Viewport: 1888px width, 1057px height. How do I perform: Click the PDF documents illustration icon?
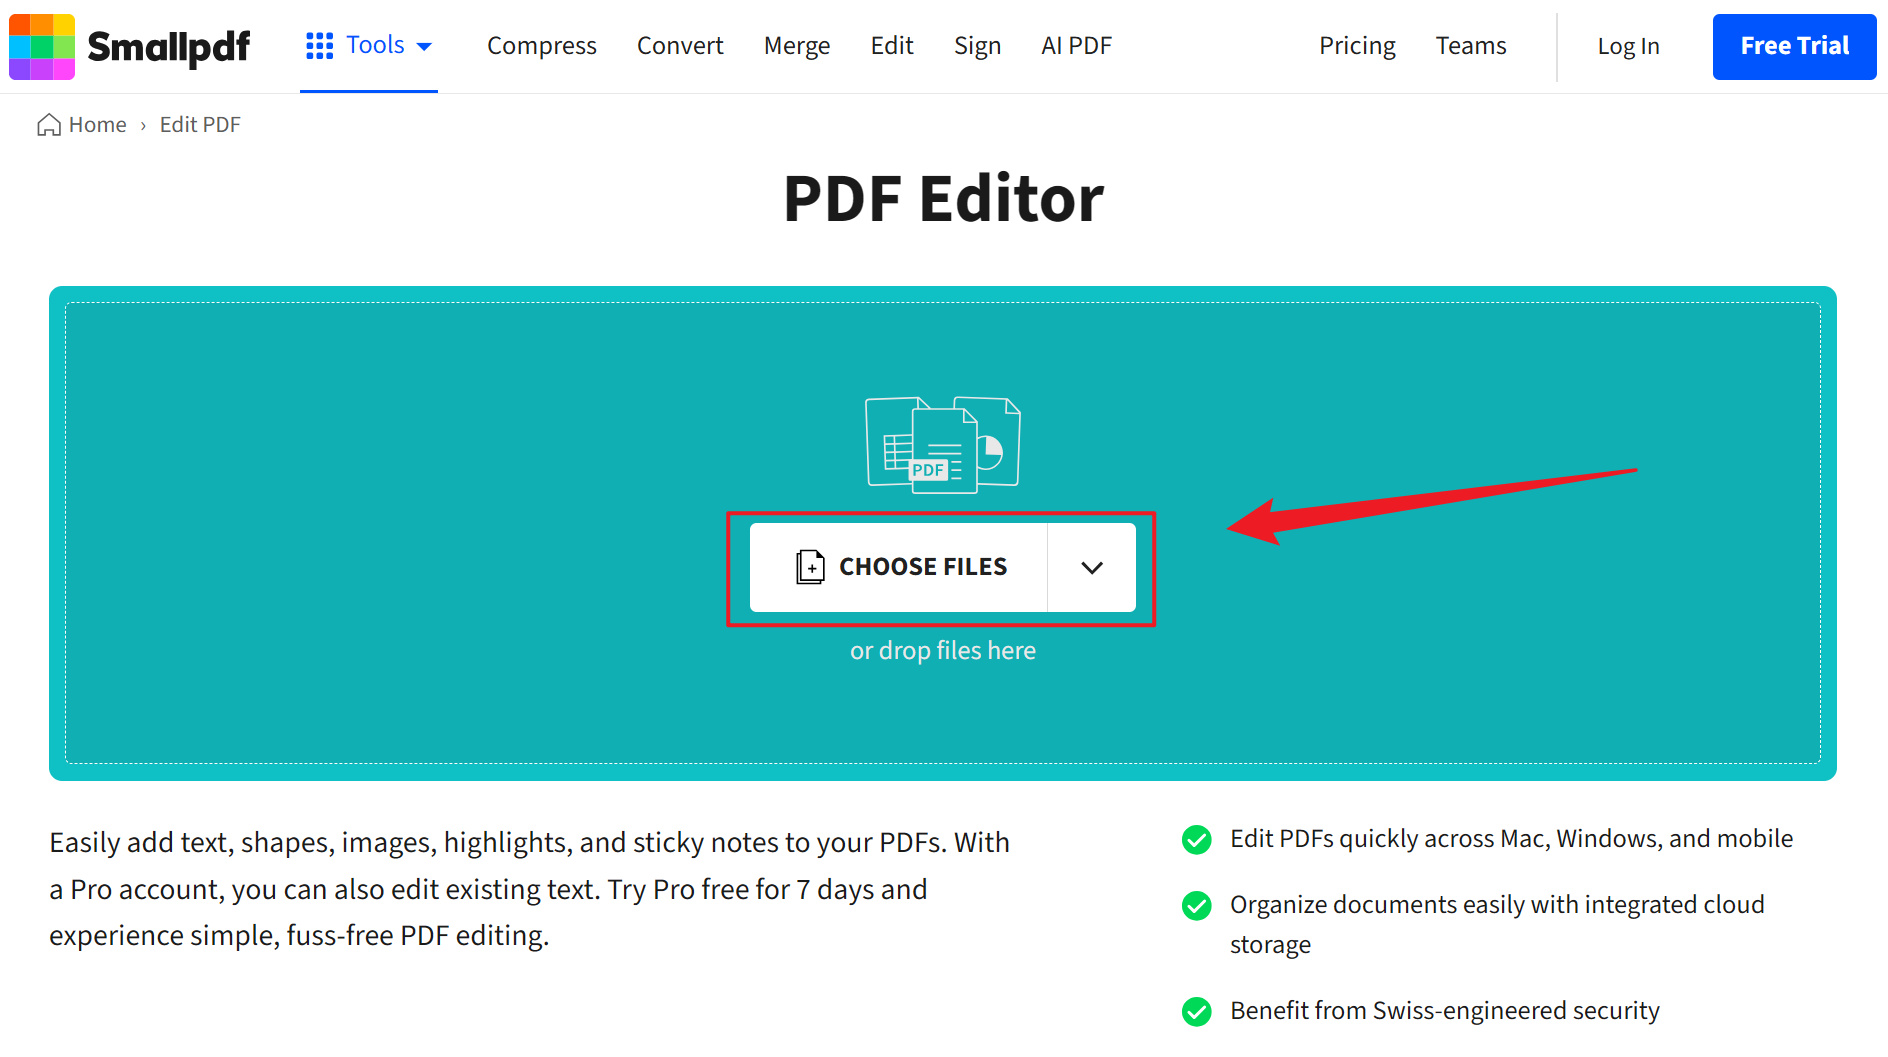pos(942,444)
